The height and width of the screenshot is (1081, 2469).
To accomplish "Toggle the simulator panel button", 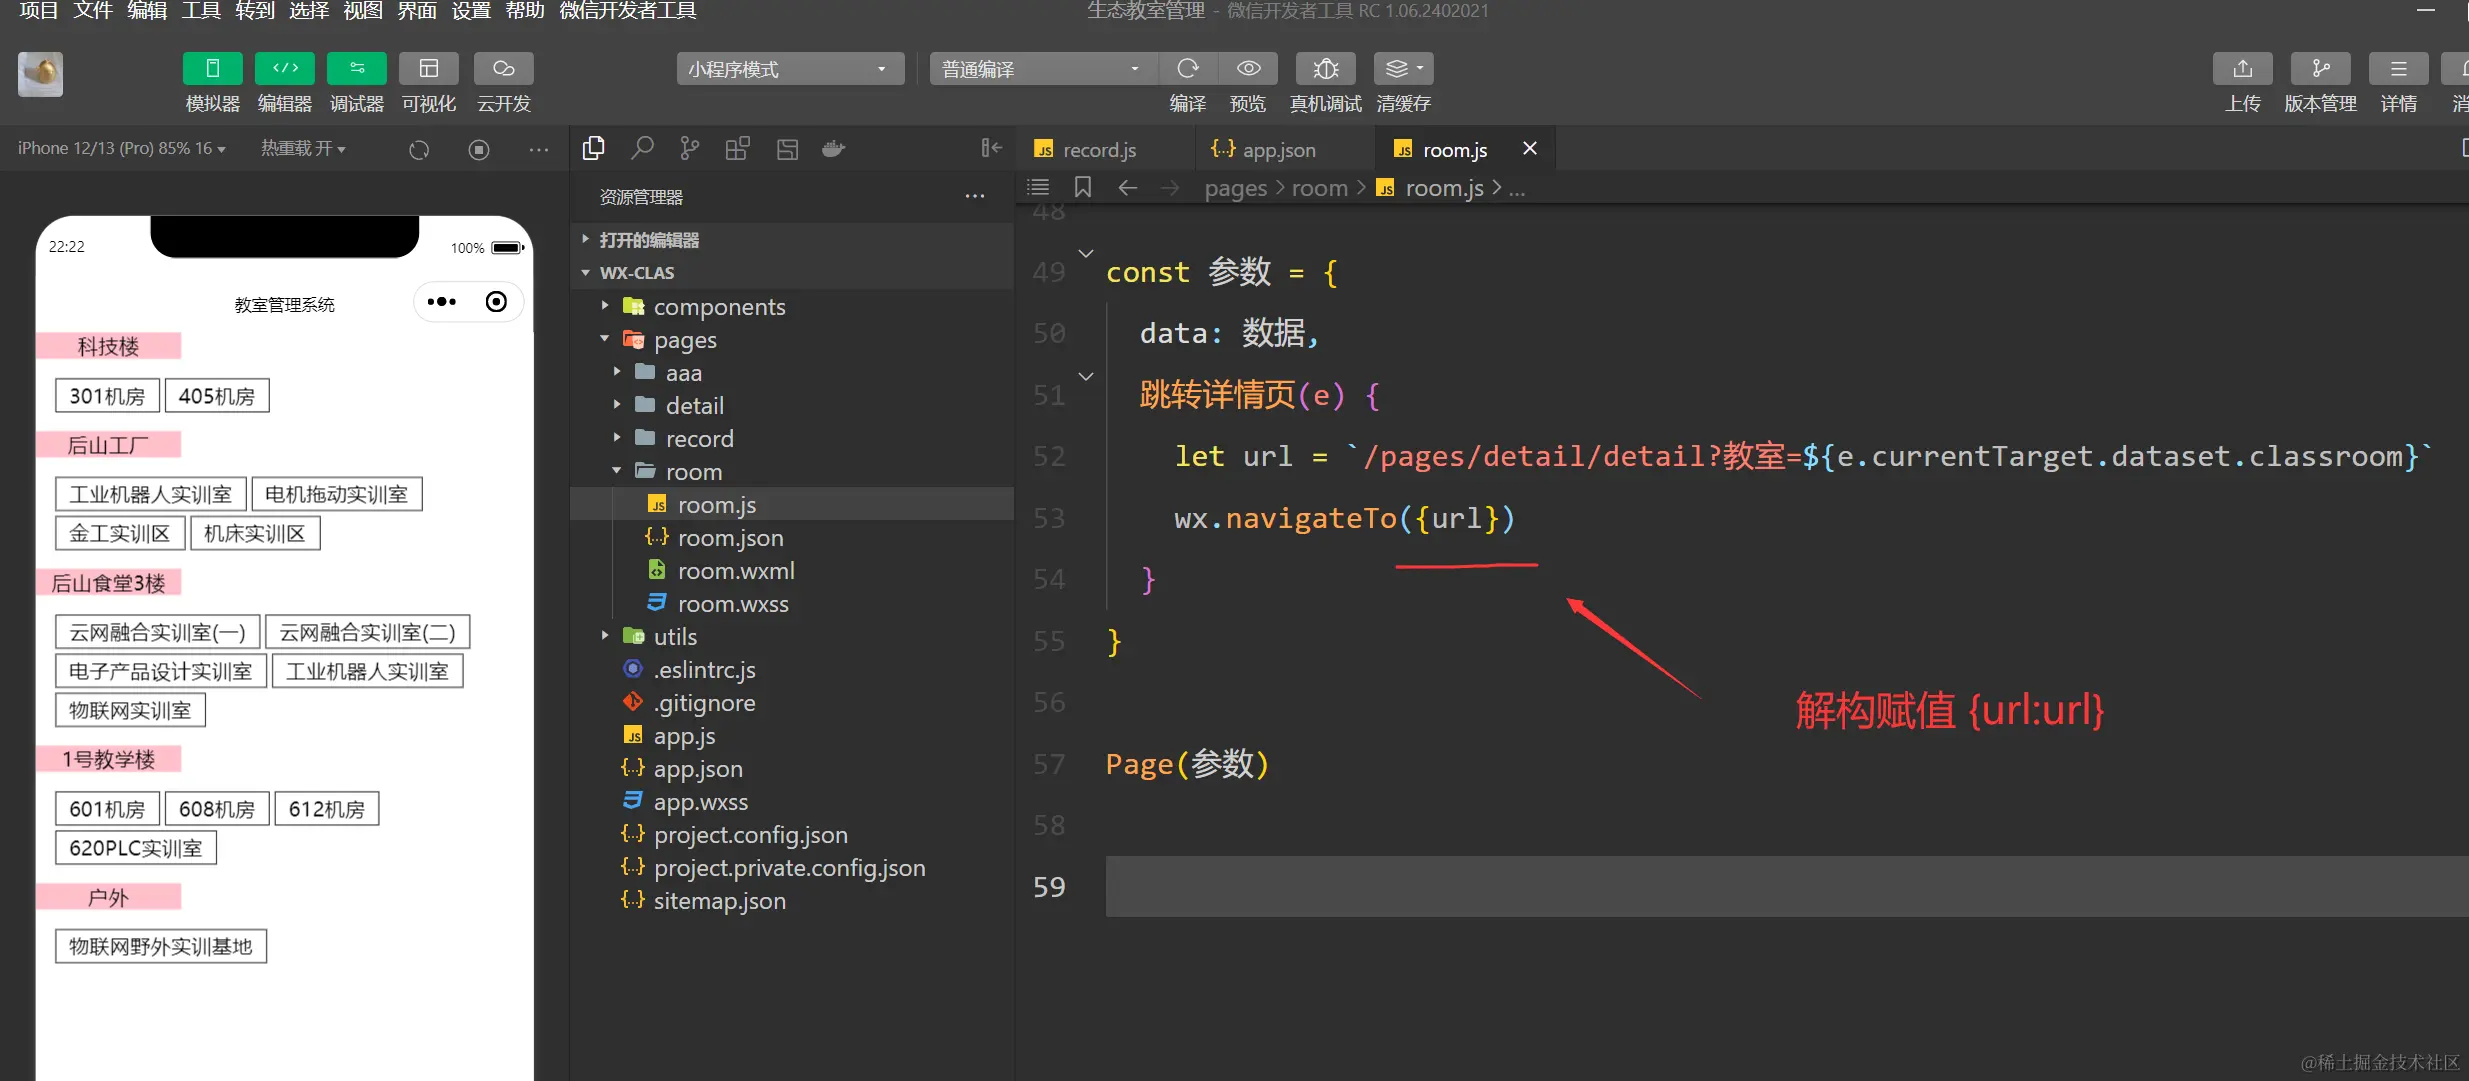I will [212, 69].
